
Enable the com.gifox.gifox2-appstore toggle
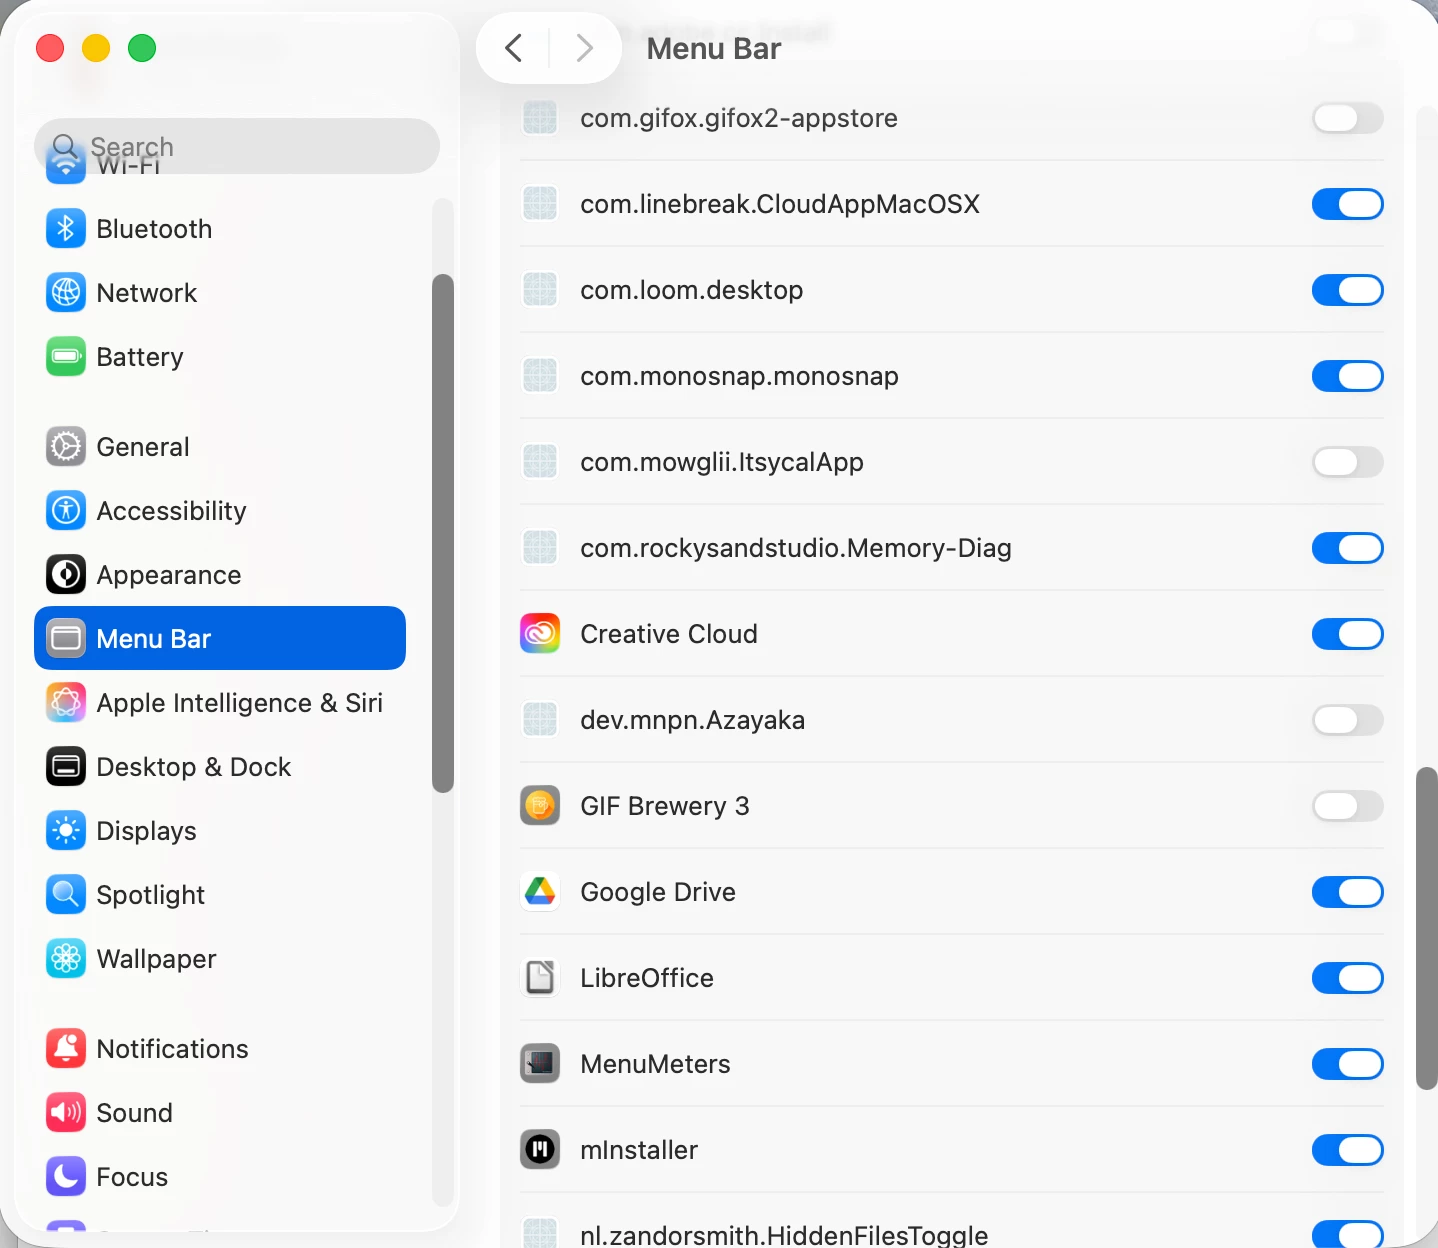pyautogui.click(x=1348, y=118)
